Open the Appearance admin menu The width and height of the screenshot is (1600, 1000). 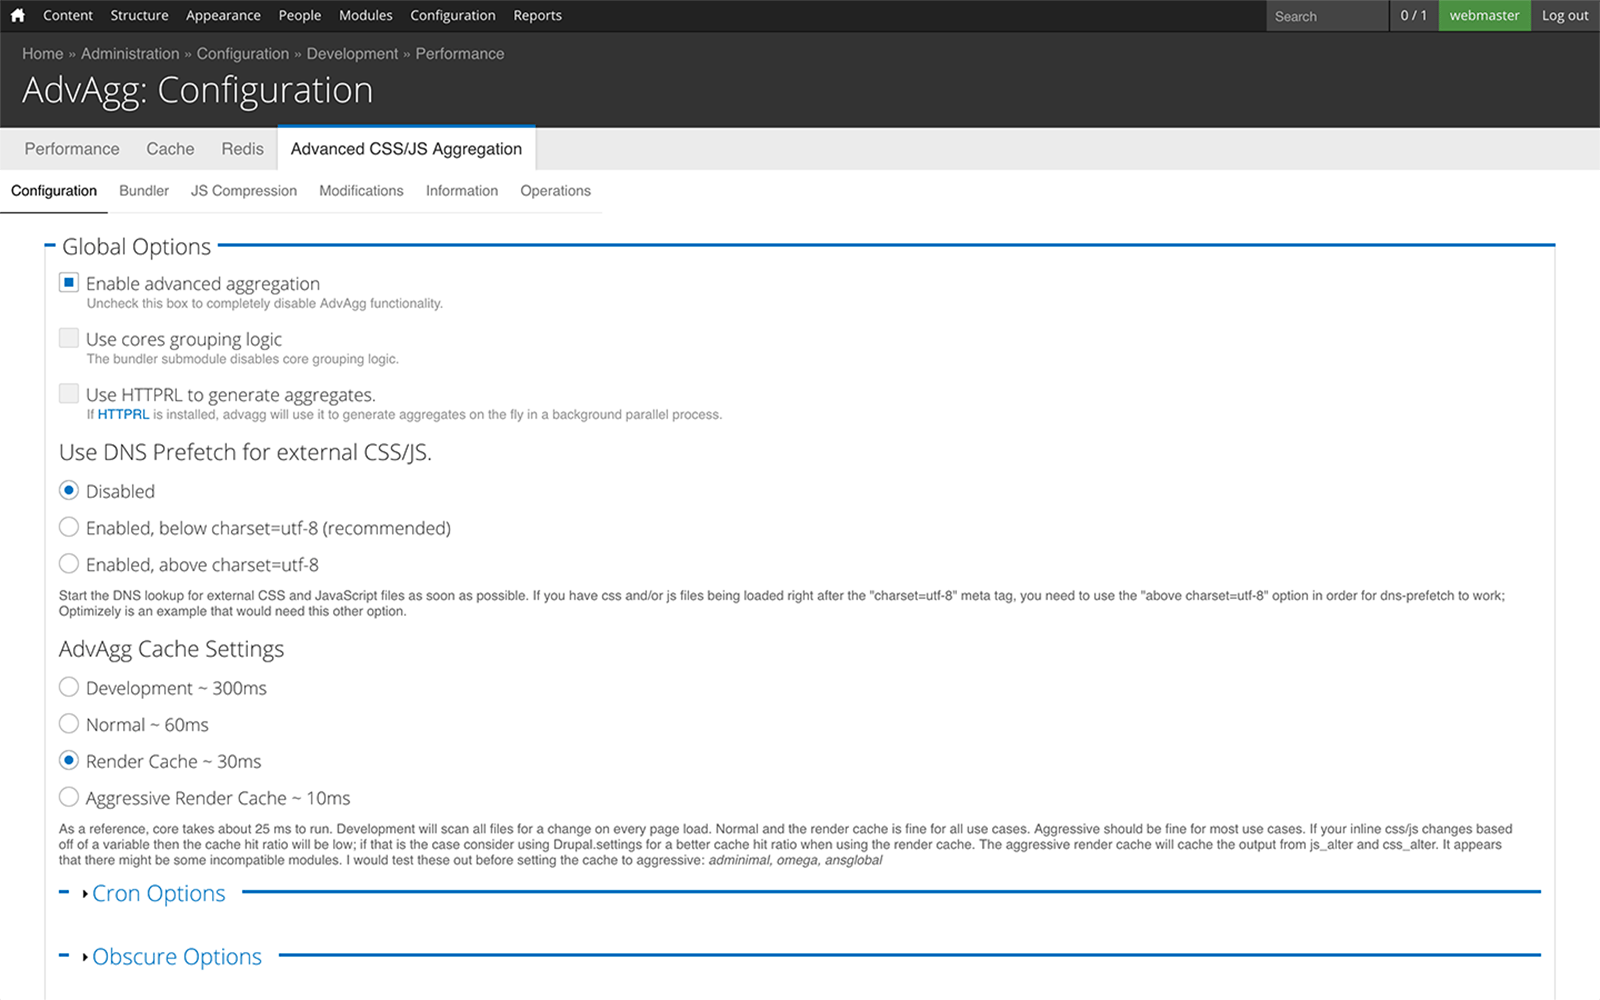[x=223, y=15]
